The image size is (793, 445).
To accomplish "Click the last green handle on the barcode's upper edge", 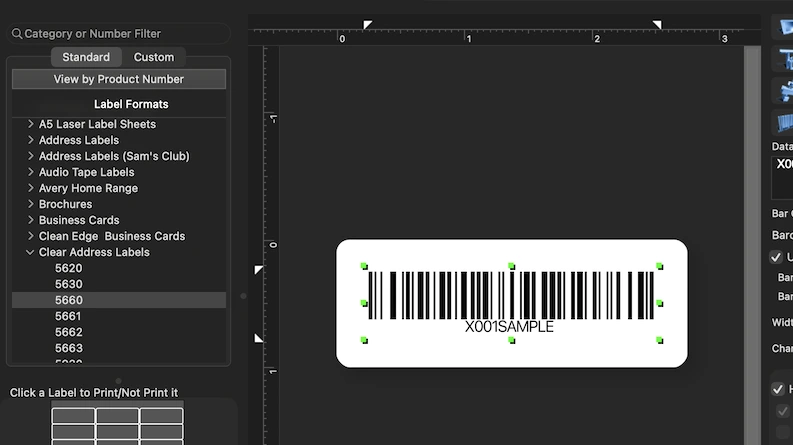I will [659, 266].
